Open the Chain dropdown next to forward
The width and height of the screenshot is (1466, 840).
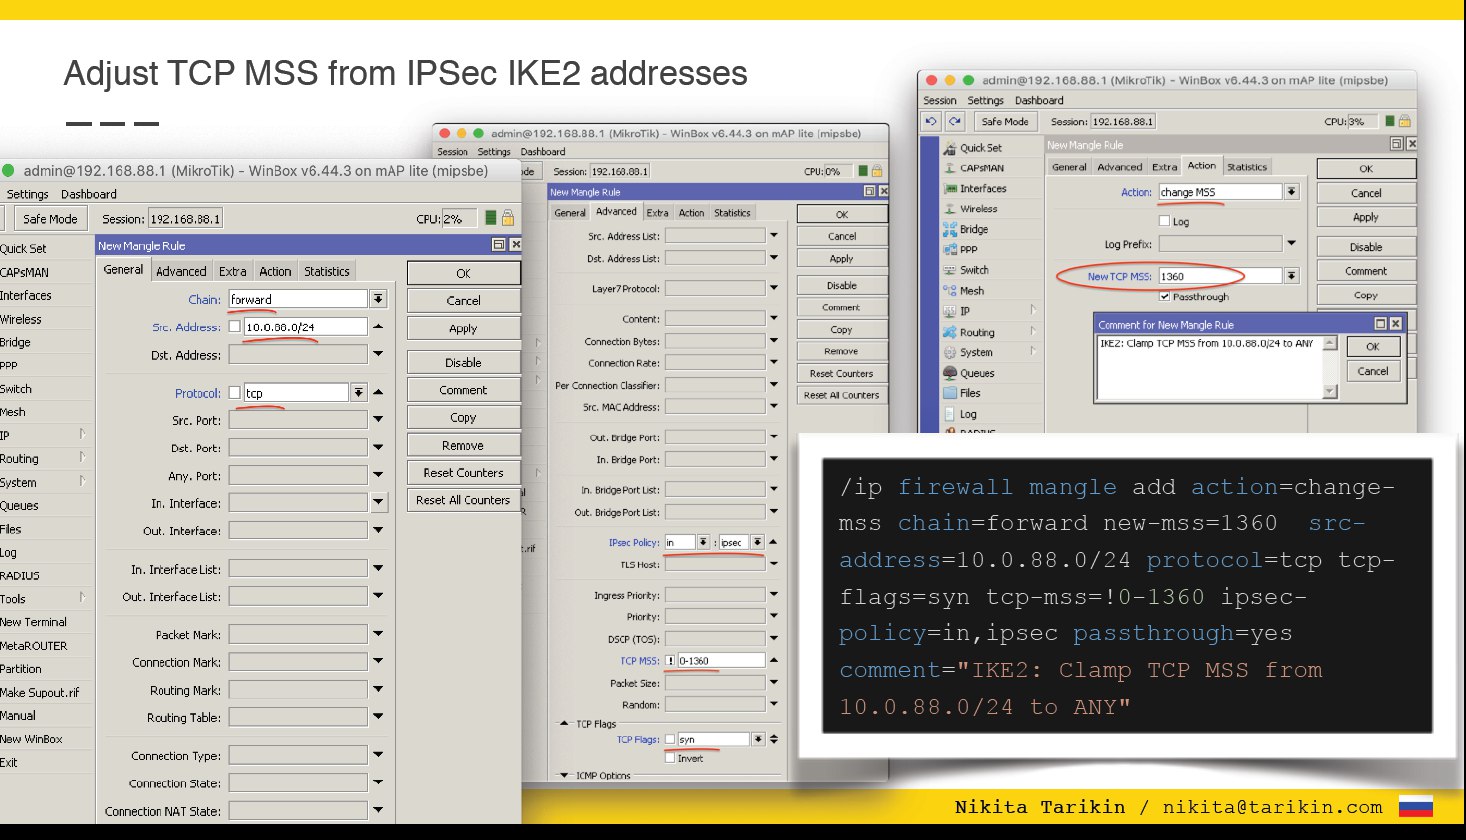point(378,299)
